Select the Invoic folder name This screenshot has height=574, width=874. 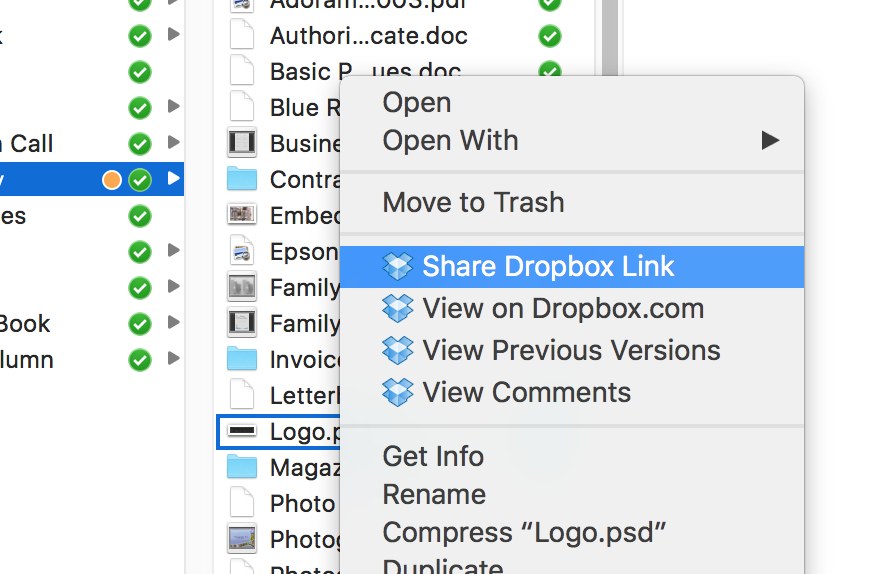pos(305,360)
